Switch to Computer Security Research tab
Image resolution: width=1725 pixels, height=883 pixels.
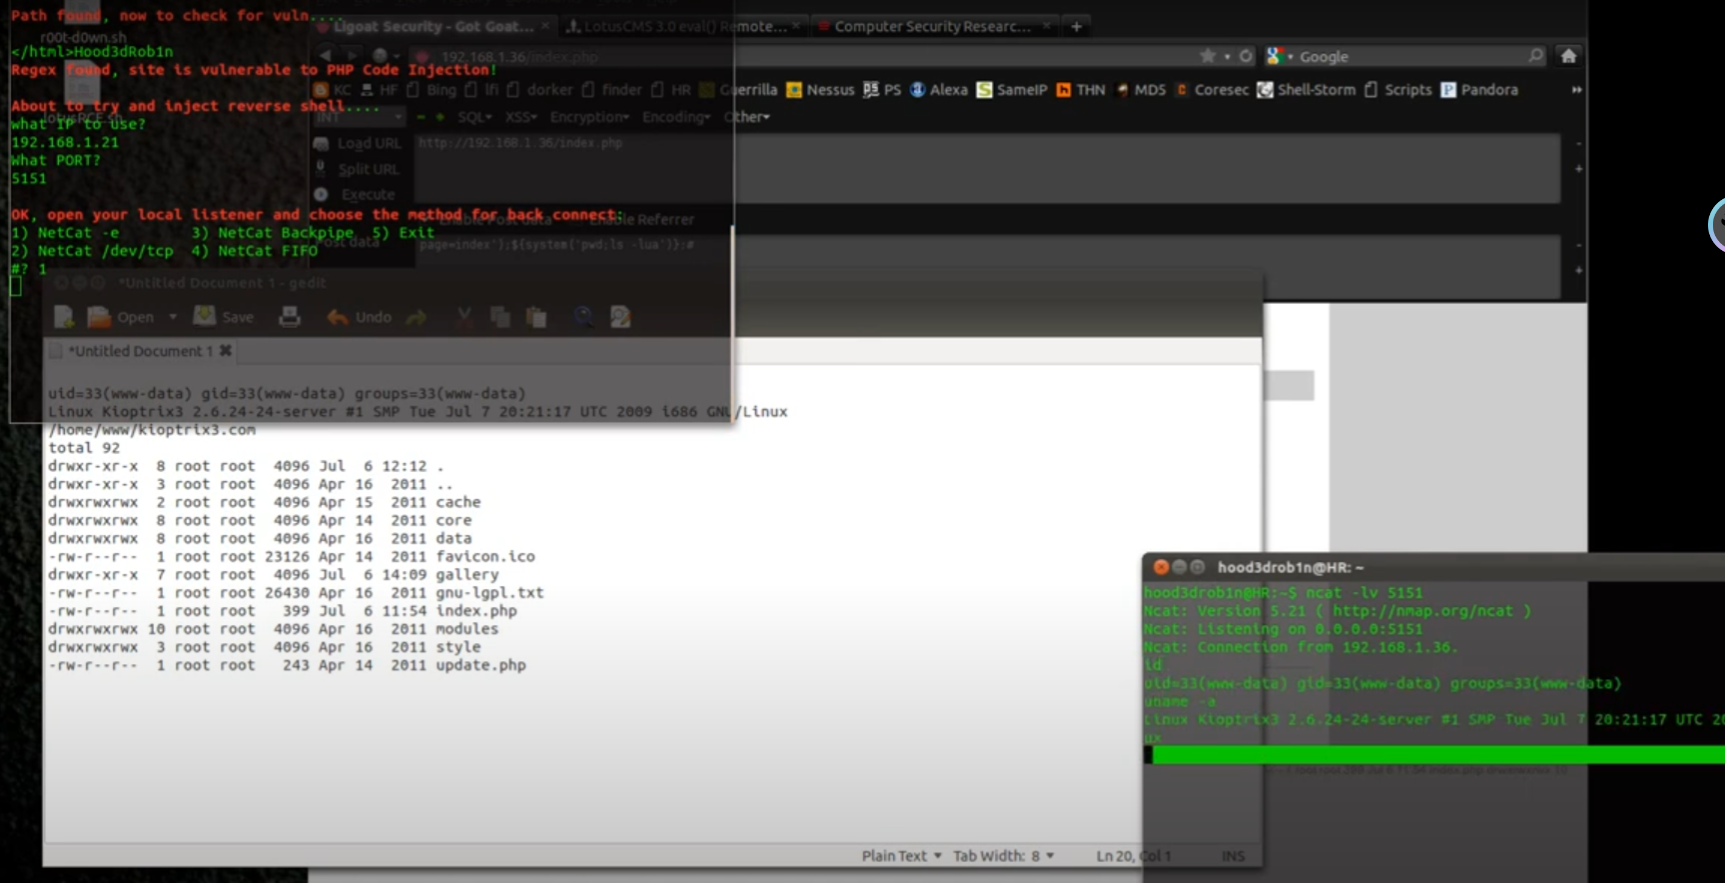point(934,26)
